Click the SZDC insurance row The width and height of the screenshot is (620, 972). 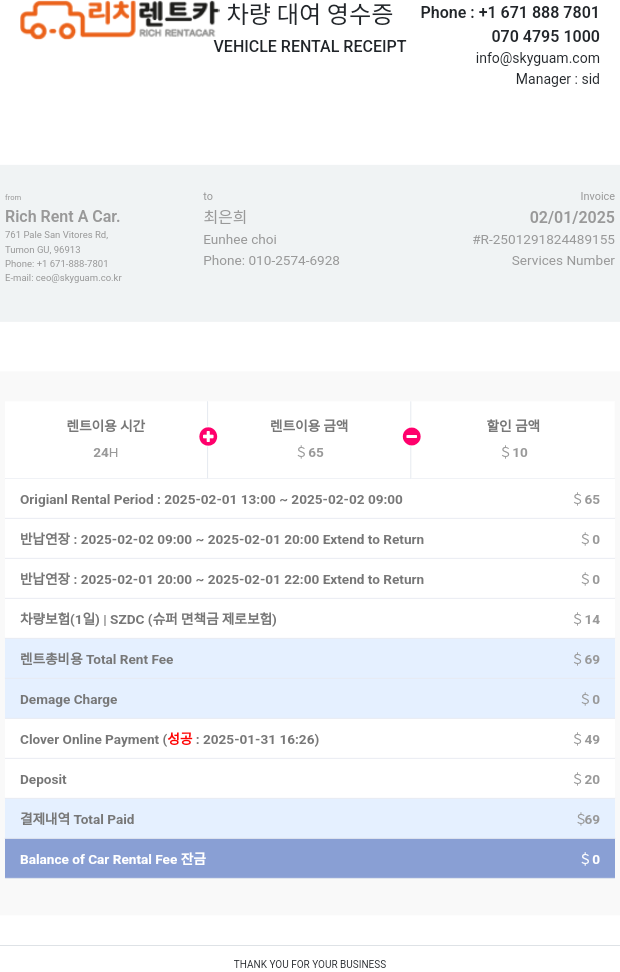pos(310,619)
